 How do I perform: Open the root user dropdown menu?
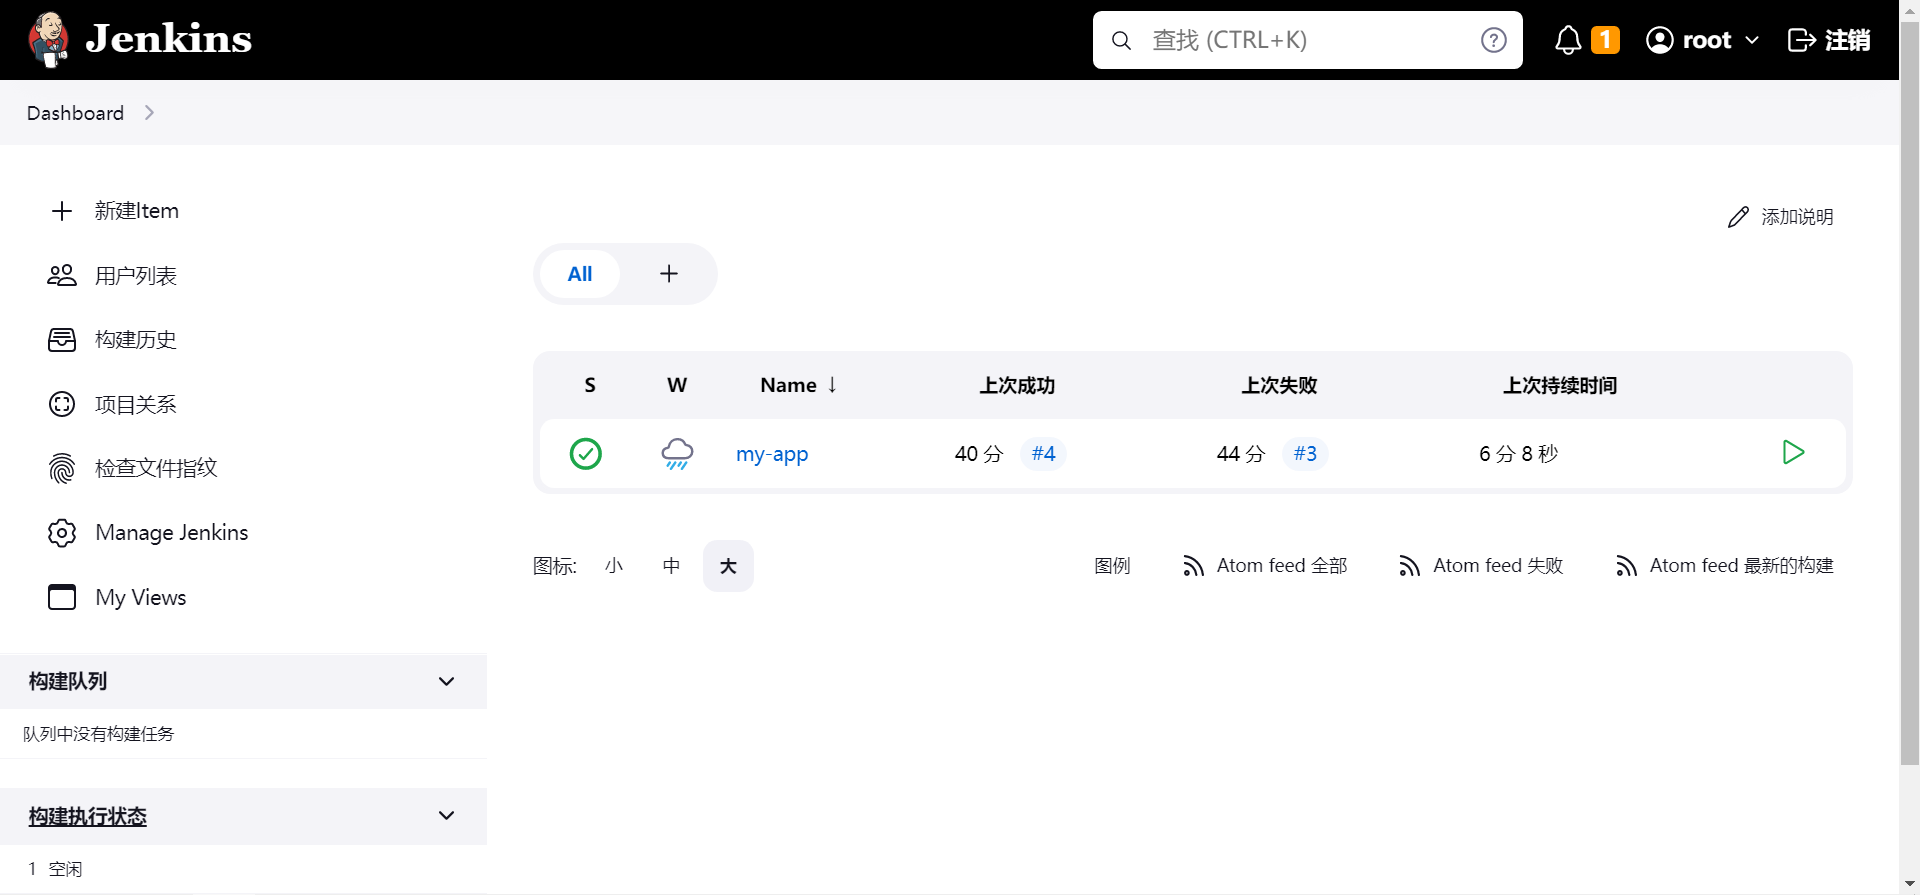pyautogui.click(x=1702, y=40)
